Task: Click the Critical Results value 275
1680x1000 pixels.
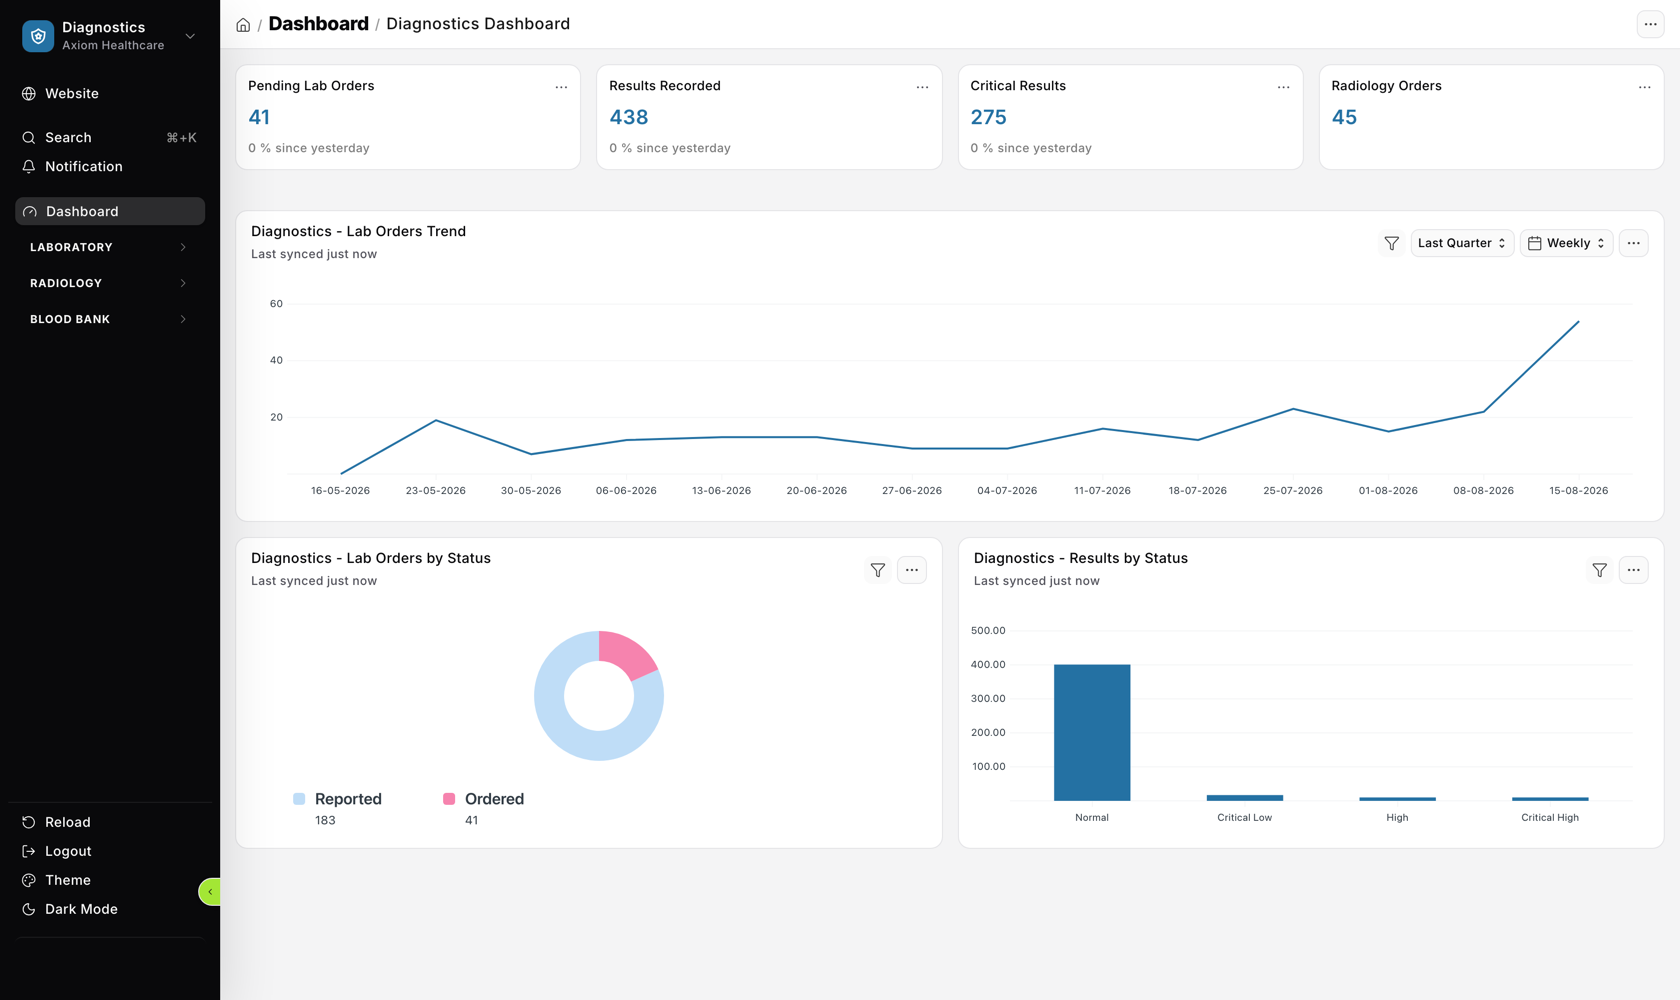Action: pyautogui.click(x=988, y=117)
